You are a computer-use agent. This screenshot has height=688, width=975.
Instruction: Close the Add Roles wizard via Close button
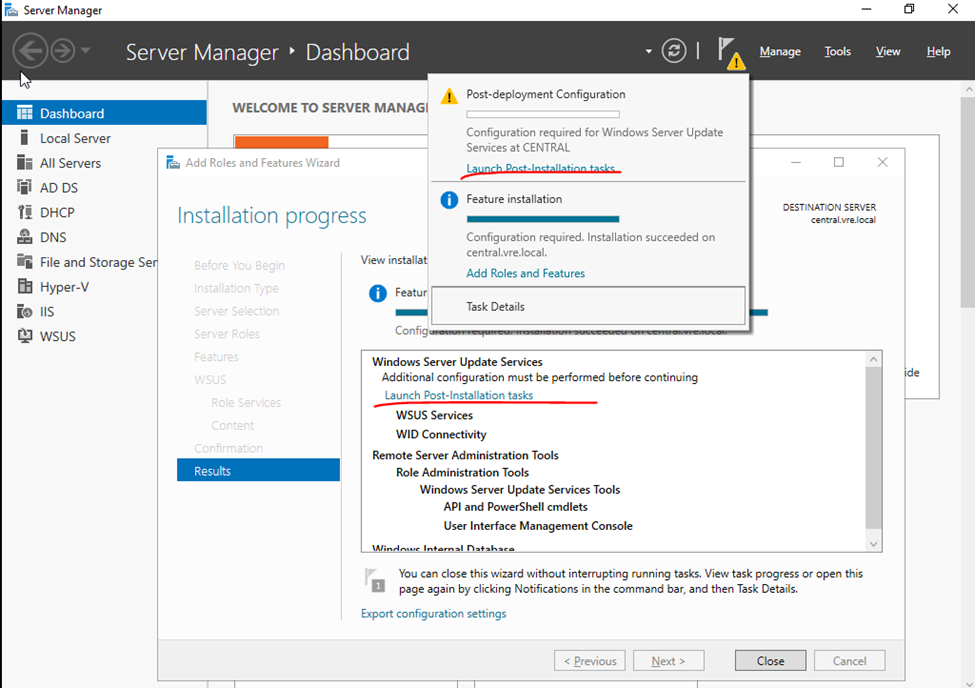pos(770,660)
